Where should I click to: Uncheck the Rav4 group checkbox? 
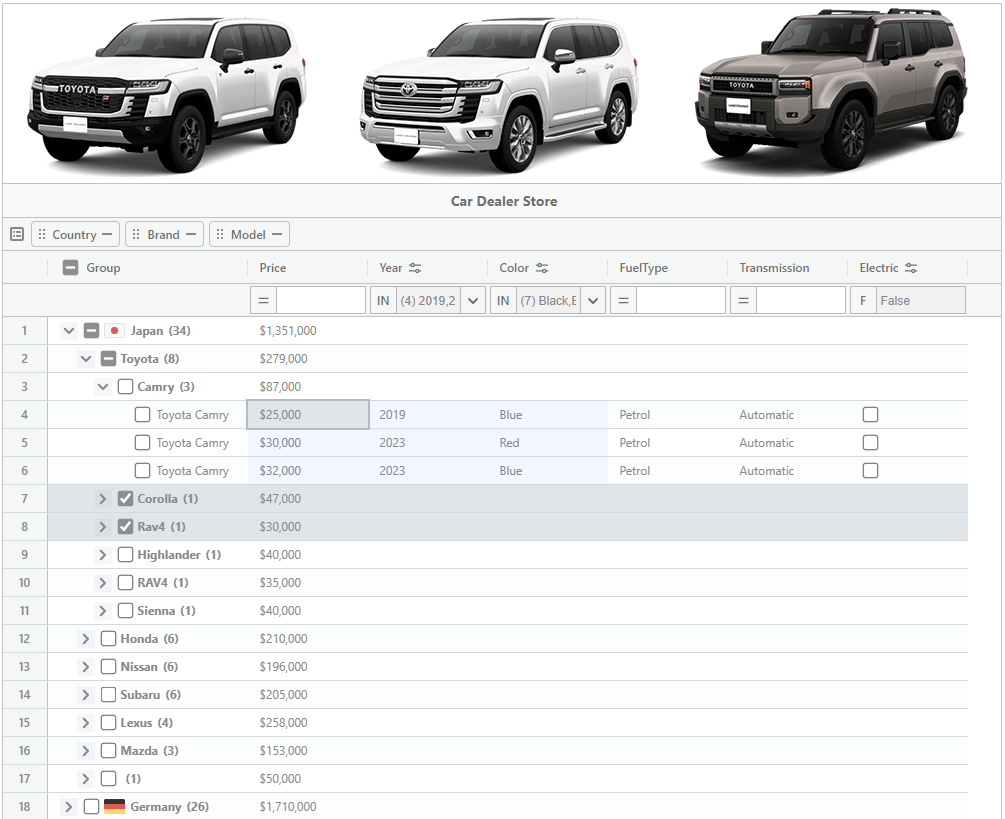point(126,527)
